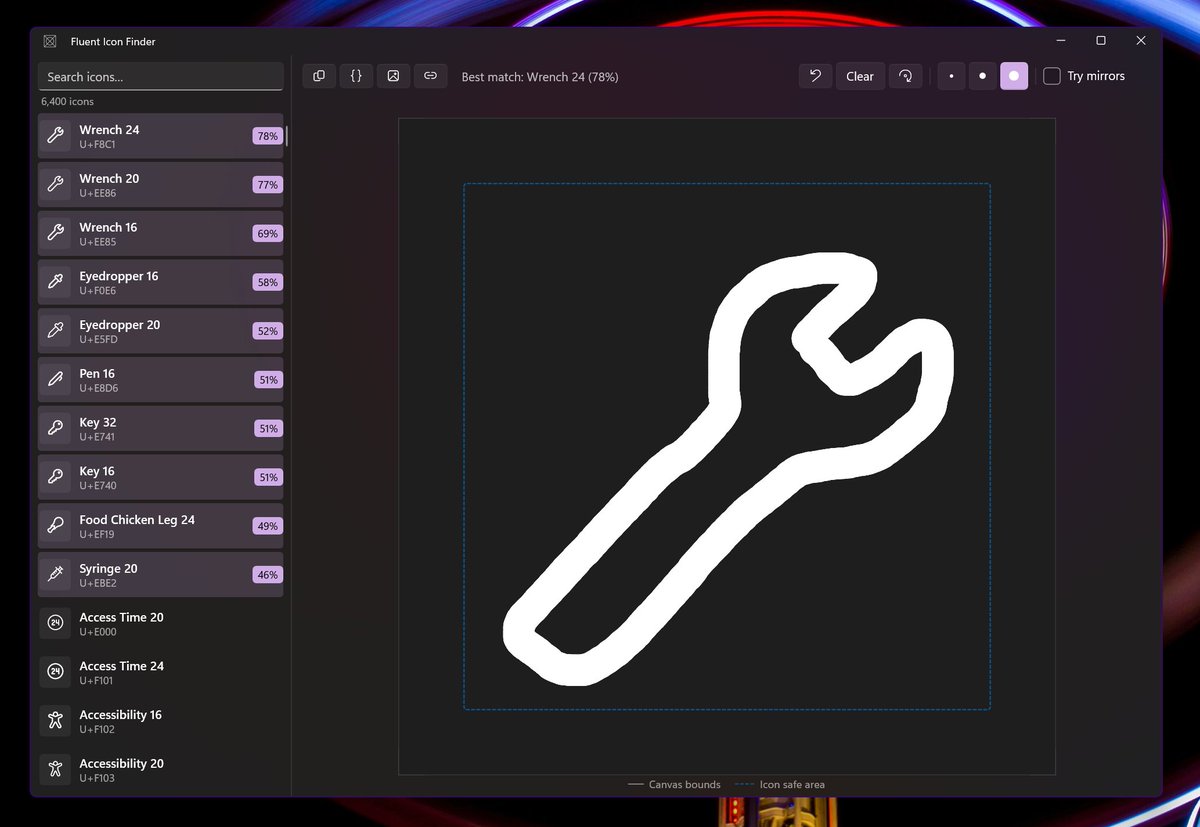The width and height of the screenshot is (1200, 827).
Task: Click the 78% match badge
Action: pos(267,136)
